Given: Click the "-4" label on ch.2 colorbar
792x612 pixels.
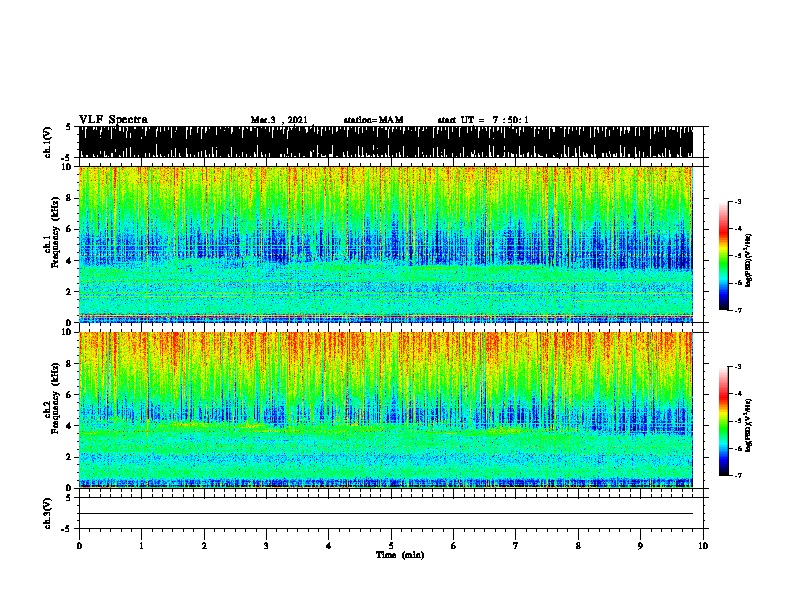Looking at the screenshot, I should coord(737,394).
